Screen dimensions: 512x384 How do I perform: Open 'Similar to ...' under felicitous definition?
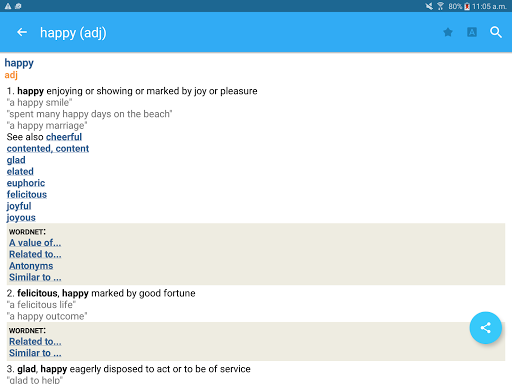tap(35, 353)
